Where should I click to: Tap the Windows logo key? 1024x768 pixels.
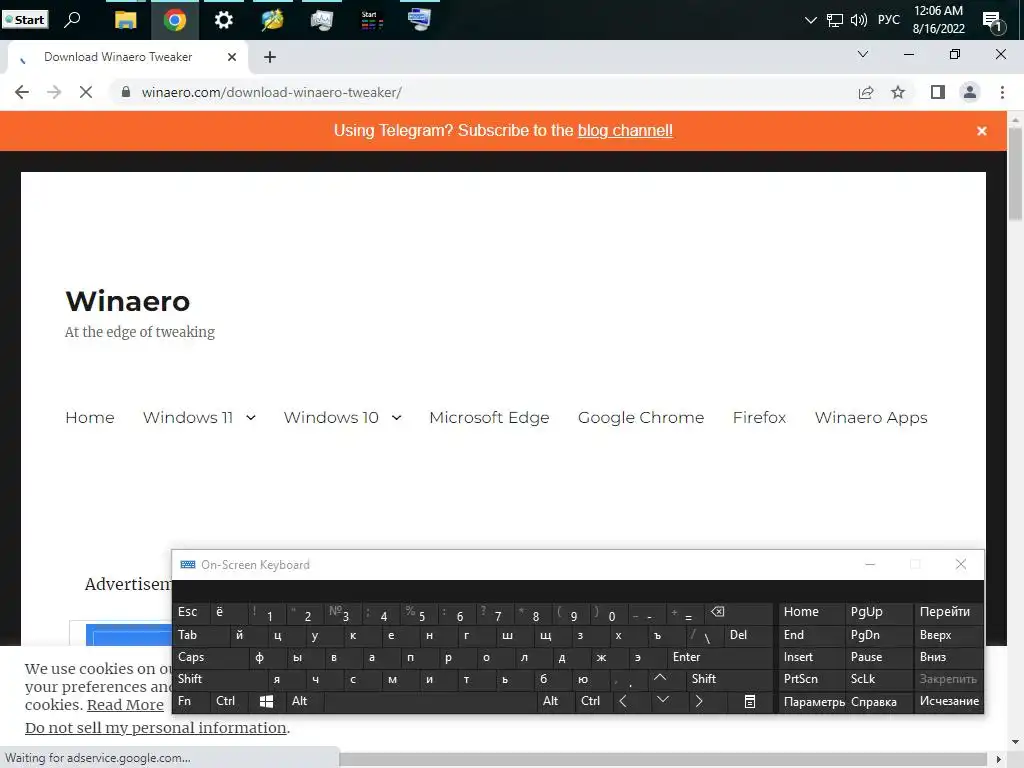(x=266, y=701)
